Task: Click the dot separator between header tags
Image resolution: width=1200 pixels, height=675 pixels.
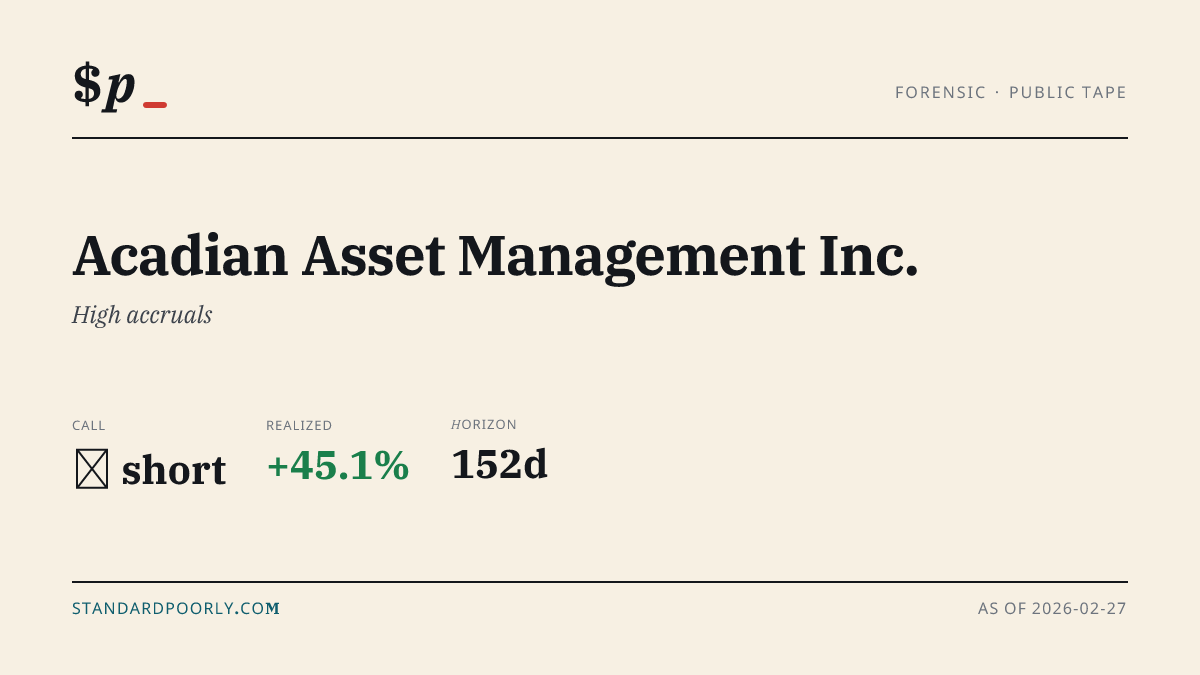Action: coord(997,93)
